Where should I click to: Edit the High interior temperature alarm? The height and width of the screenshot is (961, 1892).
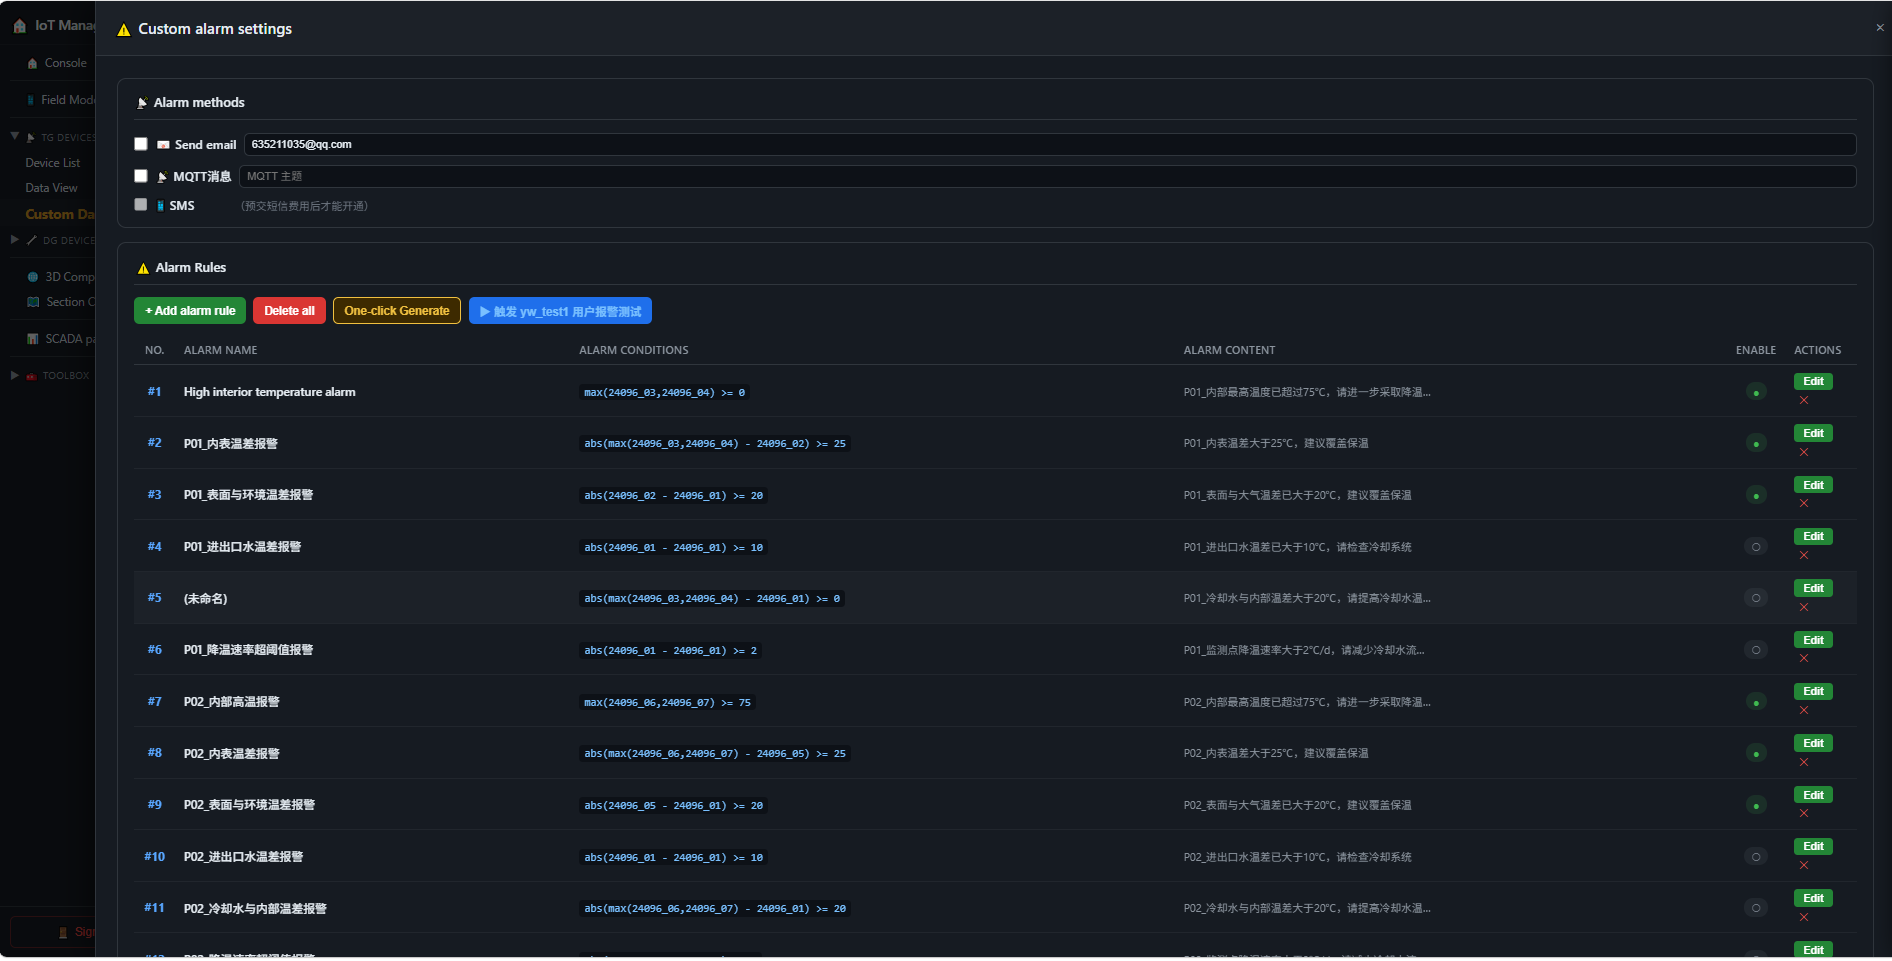[x=1813, y=381]
